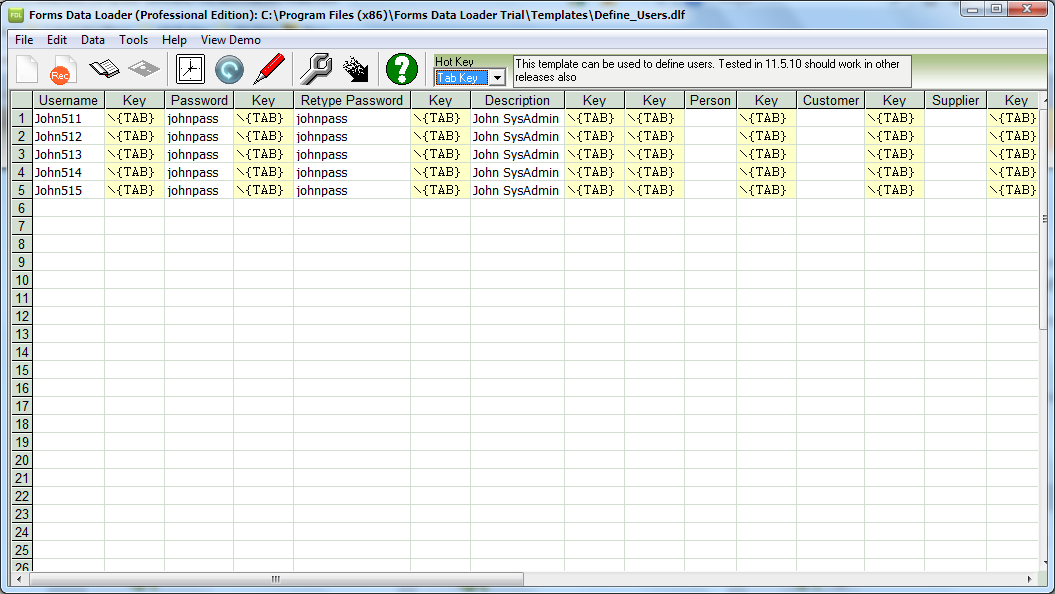
Task: Open the clock delay settings icon
Action: point(190,69)
